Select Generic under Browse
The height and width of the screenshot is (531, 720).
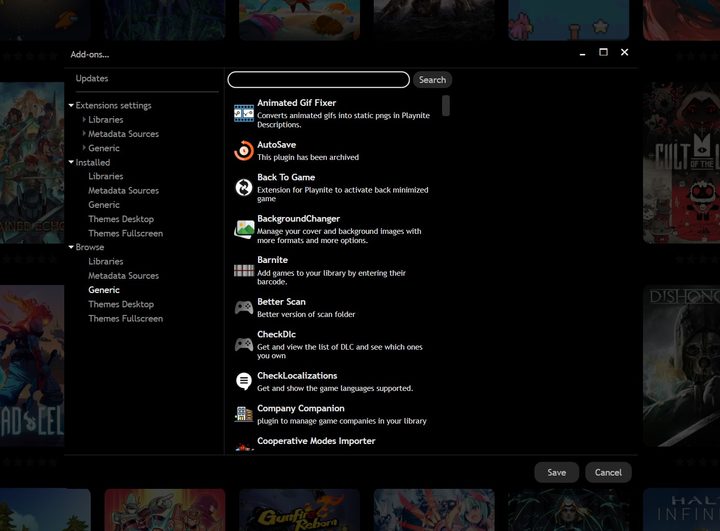(104, 290)
